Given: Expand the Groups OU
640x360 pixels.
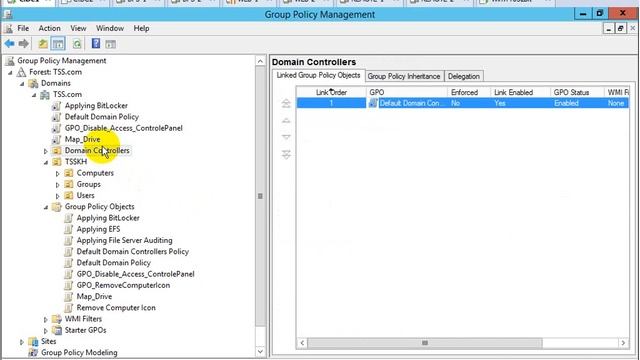Looking at the screenshot, I should [58, 185].
